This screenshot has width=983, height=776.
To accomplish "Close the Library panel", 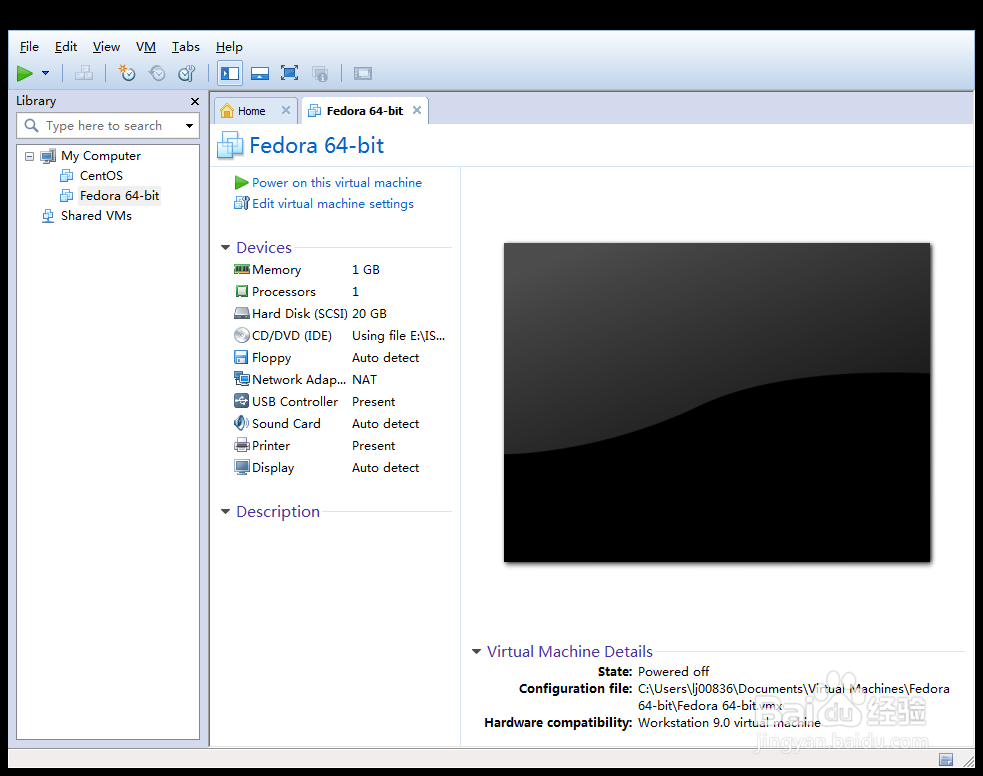I will coord(195,102).
